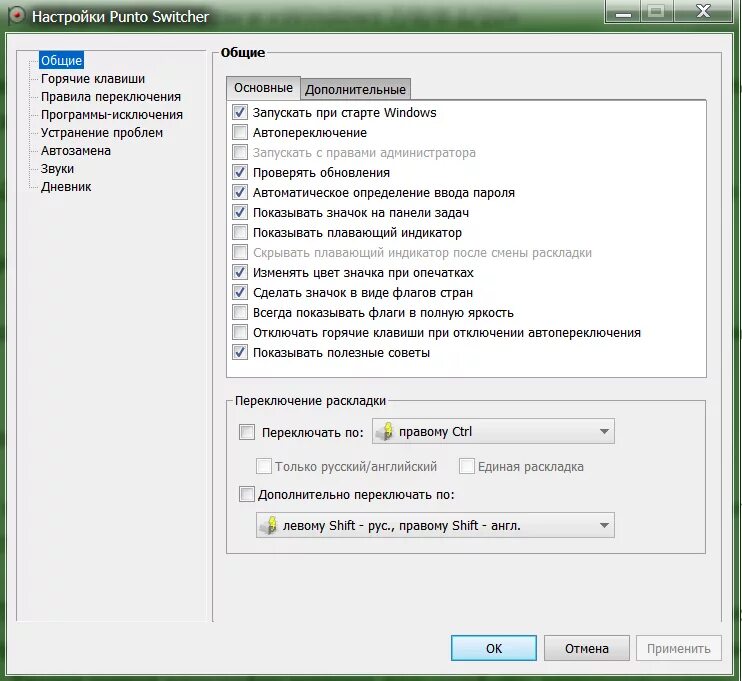The height and width of the screenshot is (681, 742).
Task: Open the 'Автозамена' section
Action: (76, 150)
